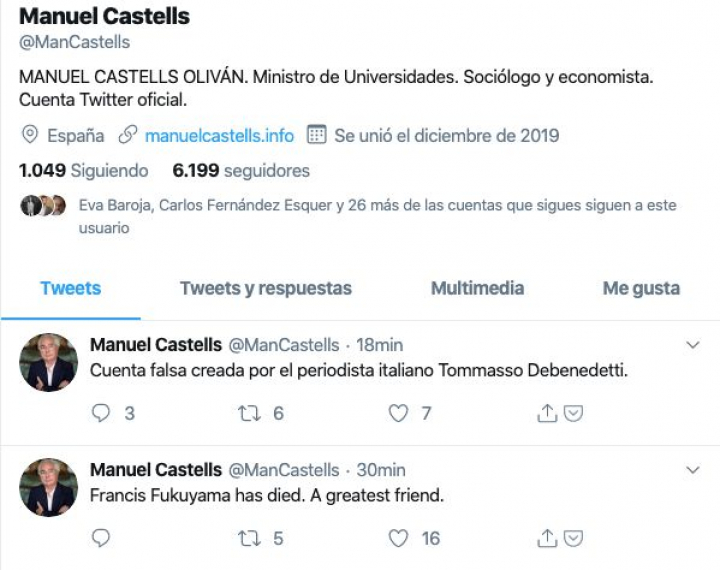Select the Me gusta tab
Image resolution: width=720 pixels, height=570 pixels.
(641, 289)
